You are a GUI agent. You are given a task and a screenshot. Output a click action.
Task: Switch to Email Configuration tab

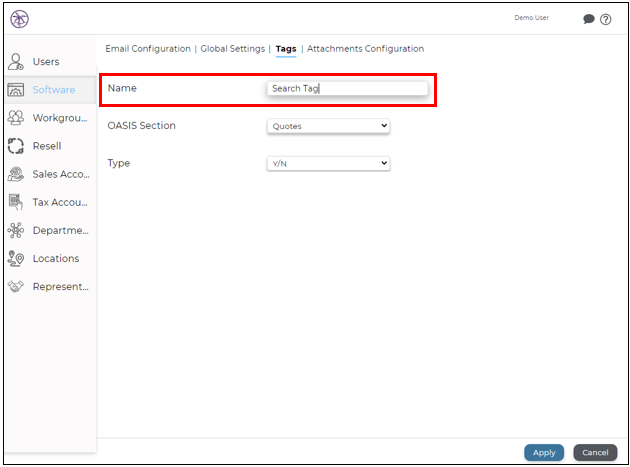(x=148, y=49)
